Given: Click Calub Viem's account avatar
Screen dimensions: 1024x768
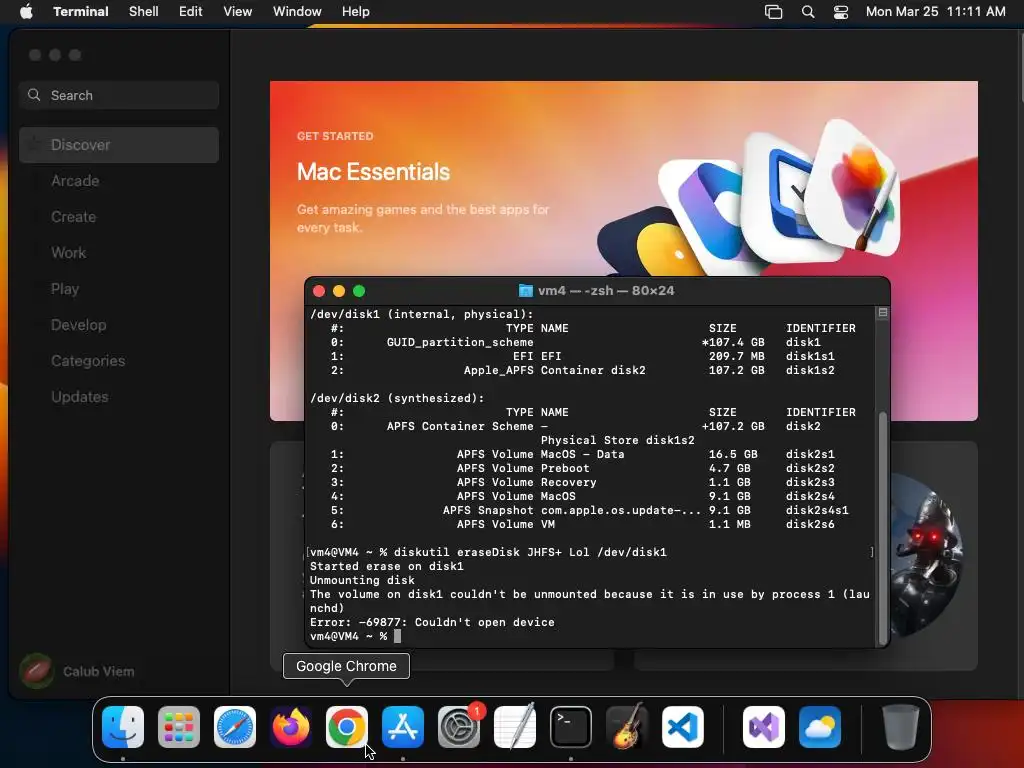Looking at the screenshot, I should [x=37, y=671].
